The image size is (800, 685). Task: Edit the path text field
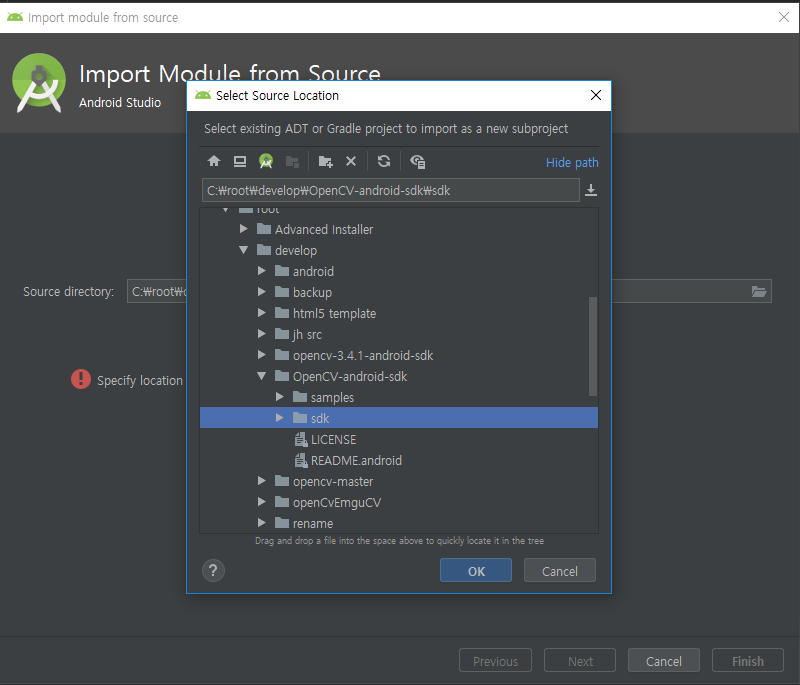pos(390,190)
